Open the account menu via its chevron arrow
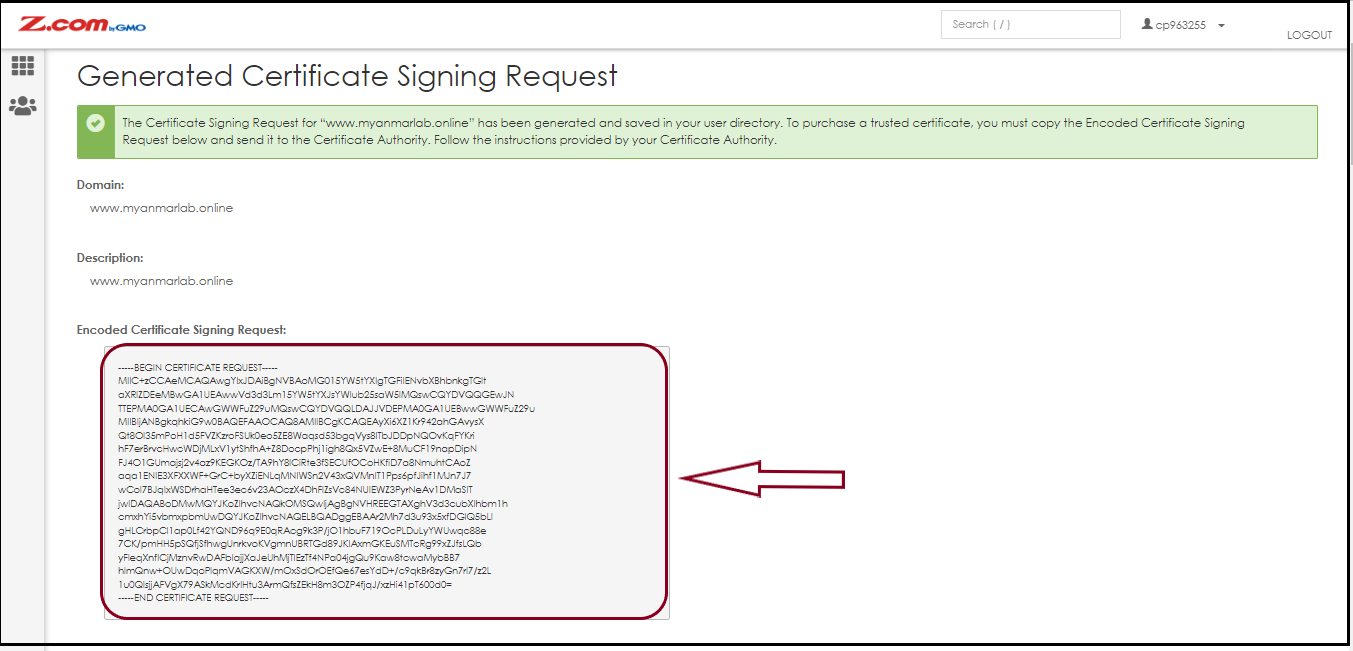1353x651 pixels. tap(1221, 25)
